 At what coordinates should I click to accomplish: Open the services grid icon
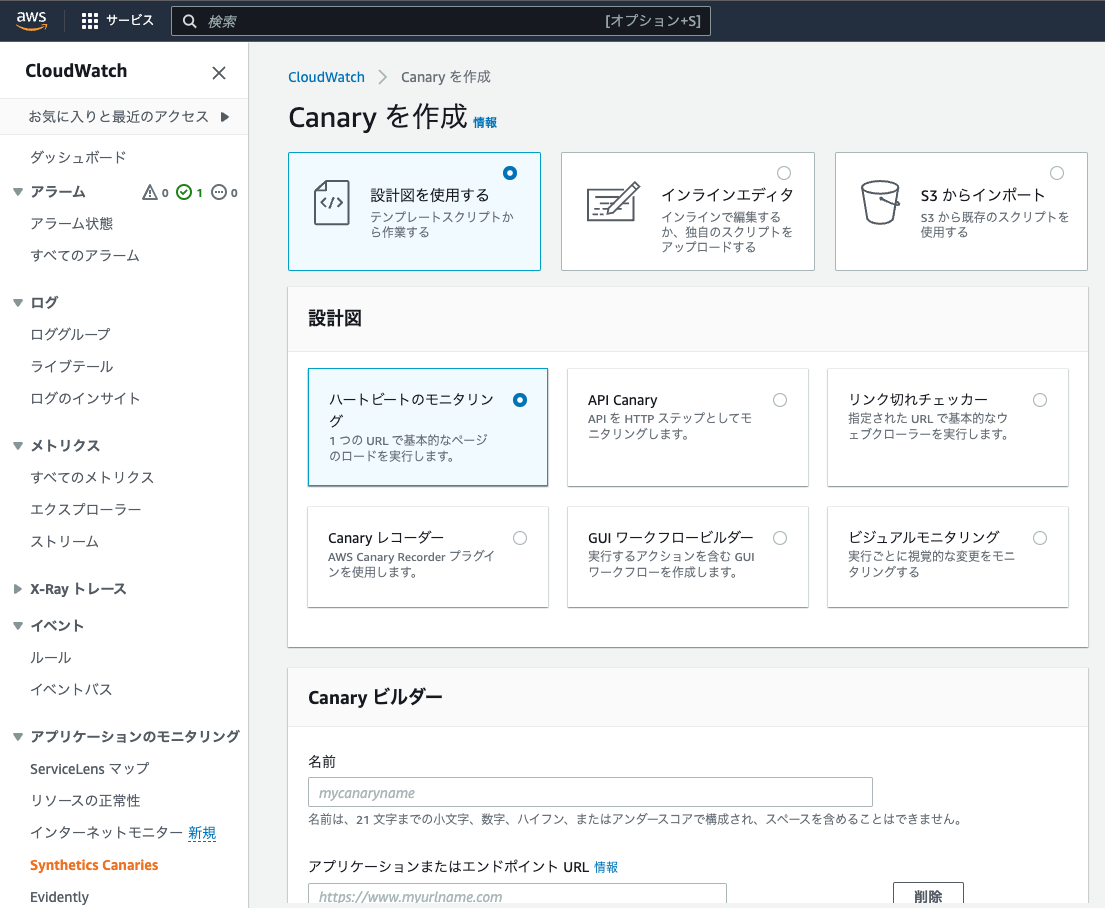pos(89,21)
